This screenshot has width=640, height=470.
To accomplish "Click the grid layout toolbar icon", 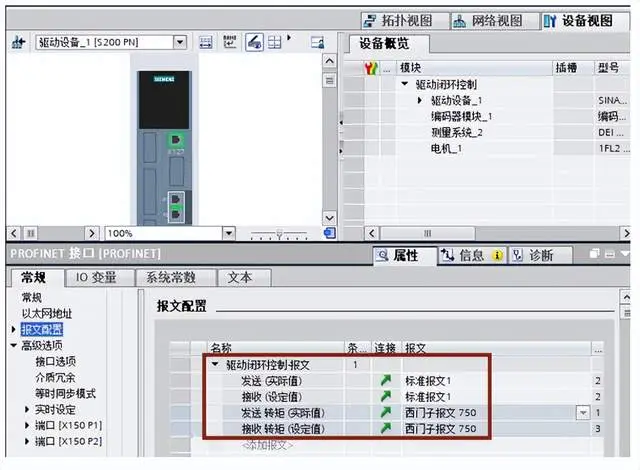I will (x=274, y=42).
